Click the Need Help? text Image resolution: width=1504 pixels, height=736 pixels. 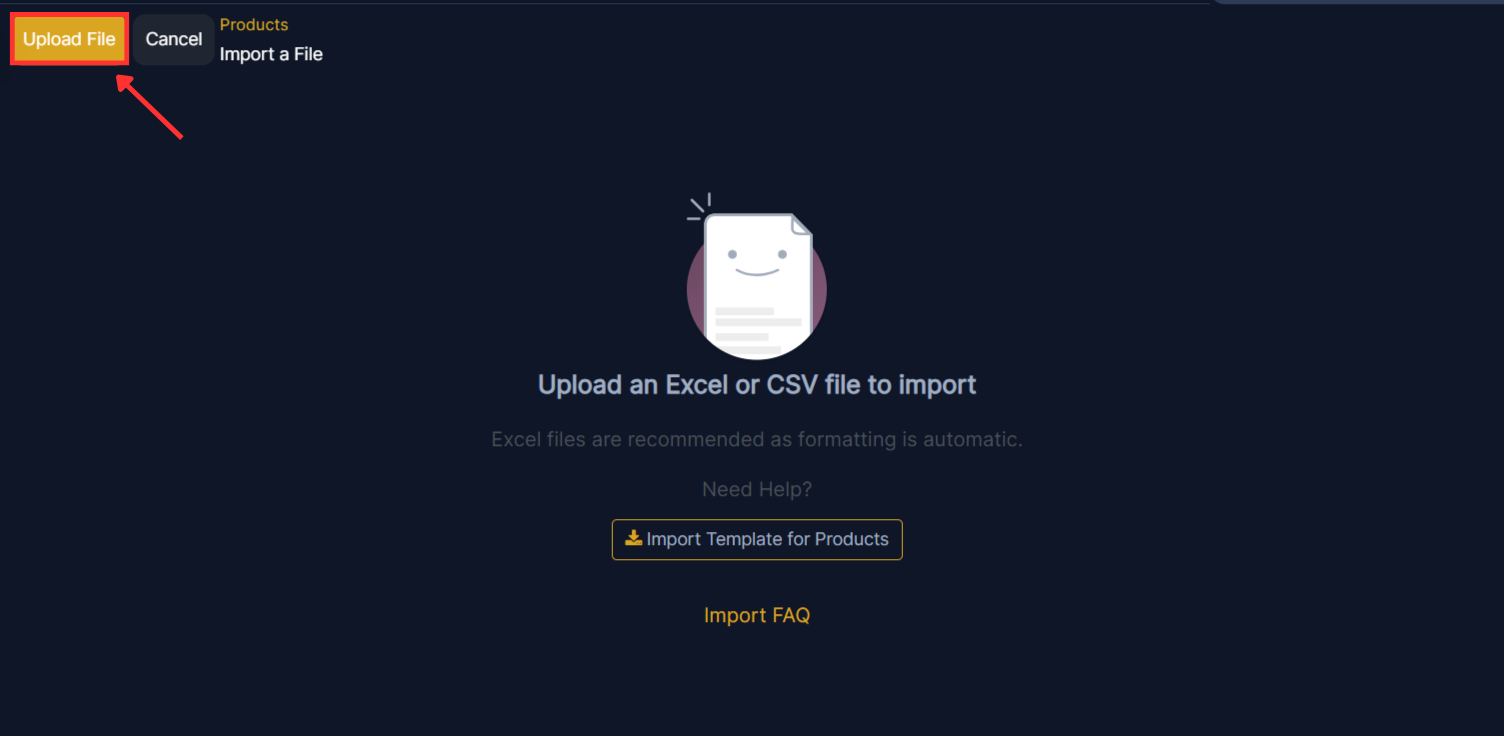pyautogui.click(x=757, y=489)
